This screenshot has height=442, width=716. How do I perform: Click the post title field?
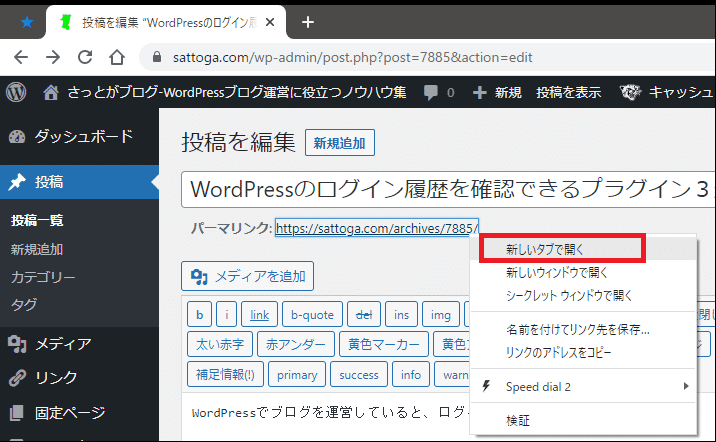448,189
